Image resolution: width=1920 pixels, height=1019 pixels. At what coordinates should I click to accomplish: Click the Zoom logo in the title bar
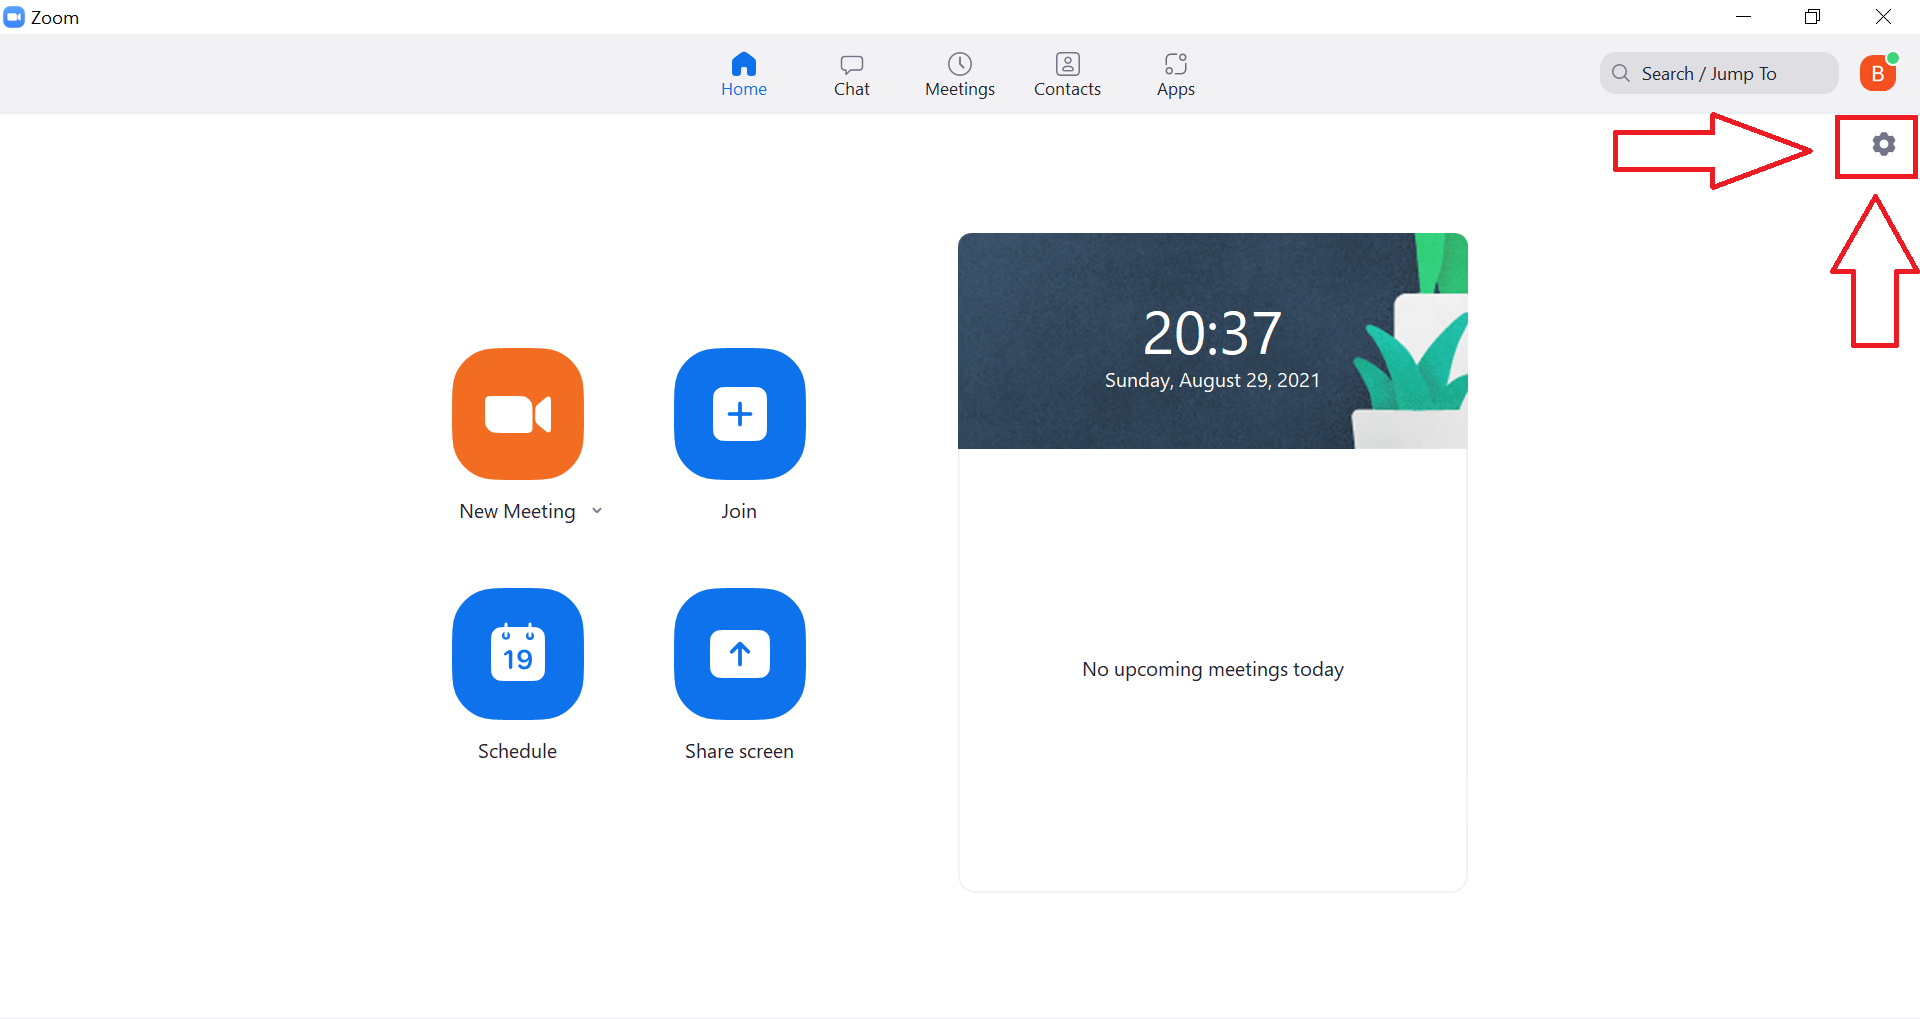(x=13, y=16)
